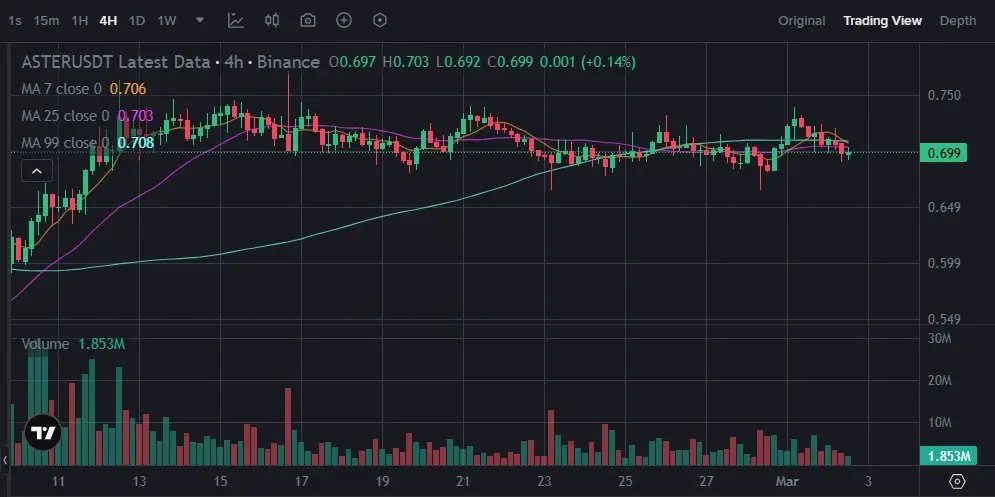Click the ASTERUSDT Latest Data symbol title
The image size is (995, 497).
tap(115, 62)
